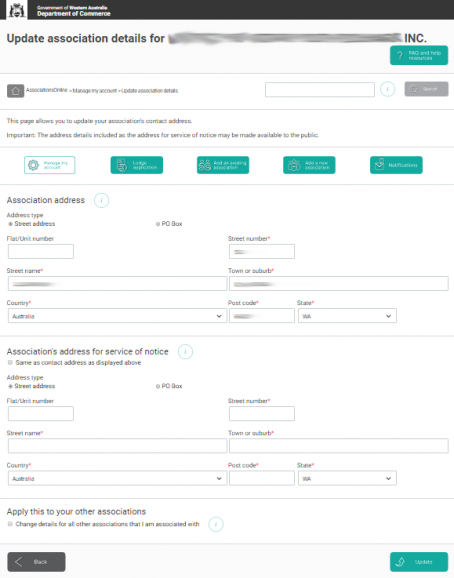454x578 pixels.
Task: Show info for address for service of notice
Action: 185,352
